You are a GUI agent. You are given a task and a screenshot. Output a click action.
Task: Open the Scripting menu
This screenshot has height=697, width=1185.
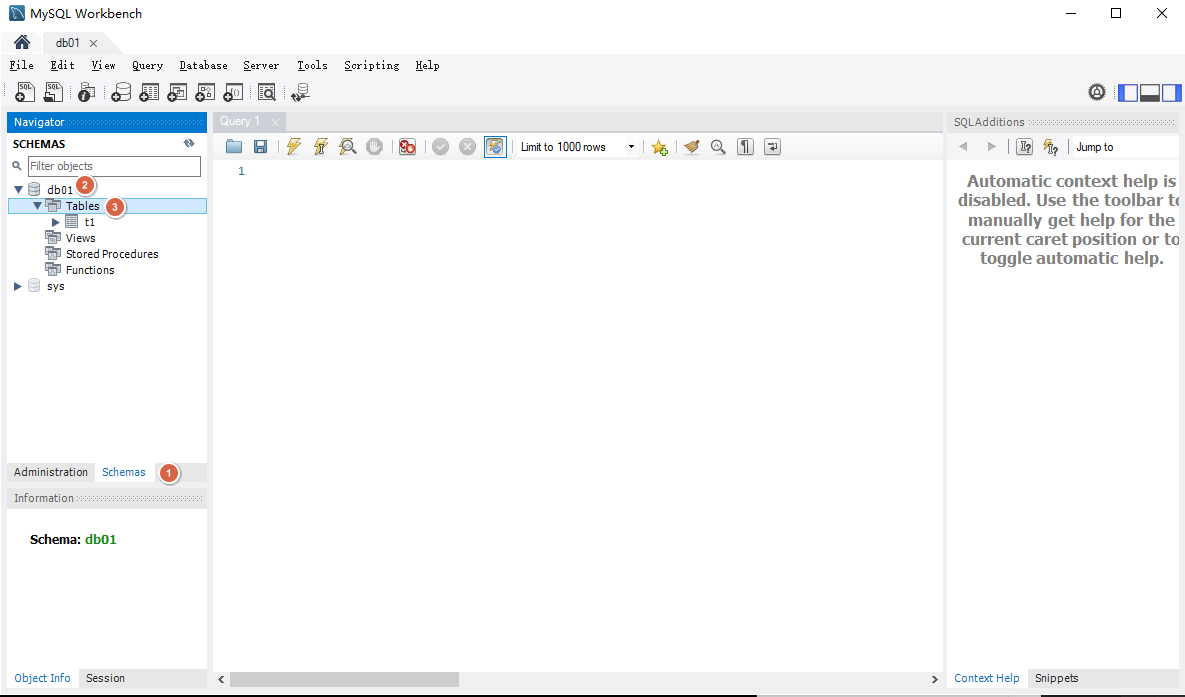click(x=371, y=65)
